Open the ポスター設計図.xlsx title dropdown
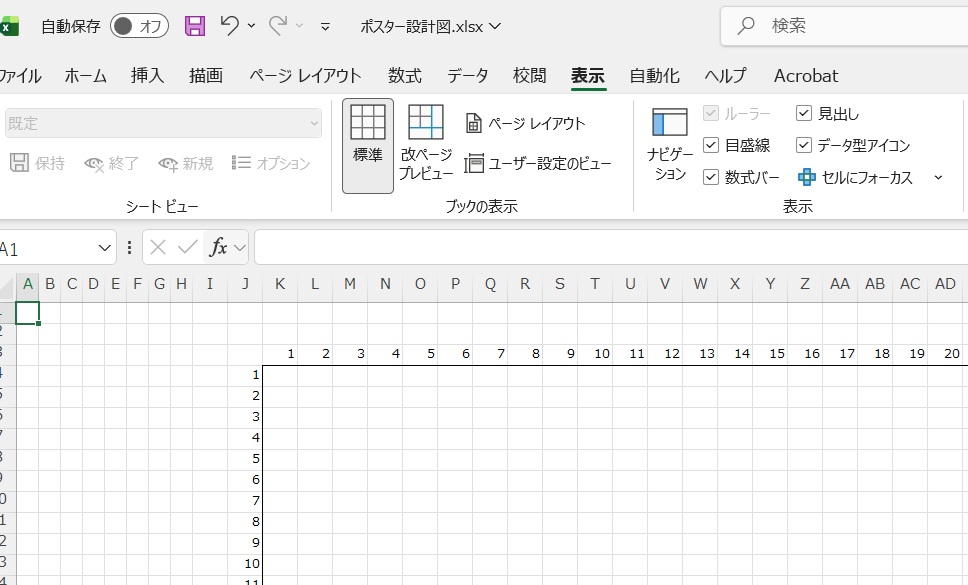Viewport: 968px width, 585px height. click(x=496, y=27)
